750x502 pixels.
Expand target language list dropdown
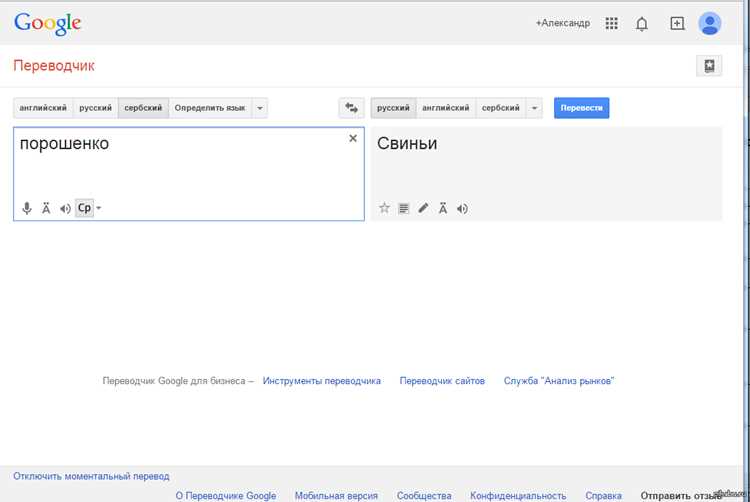click(x=534, y=108)
